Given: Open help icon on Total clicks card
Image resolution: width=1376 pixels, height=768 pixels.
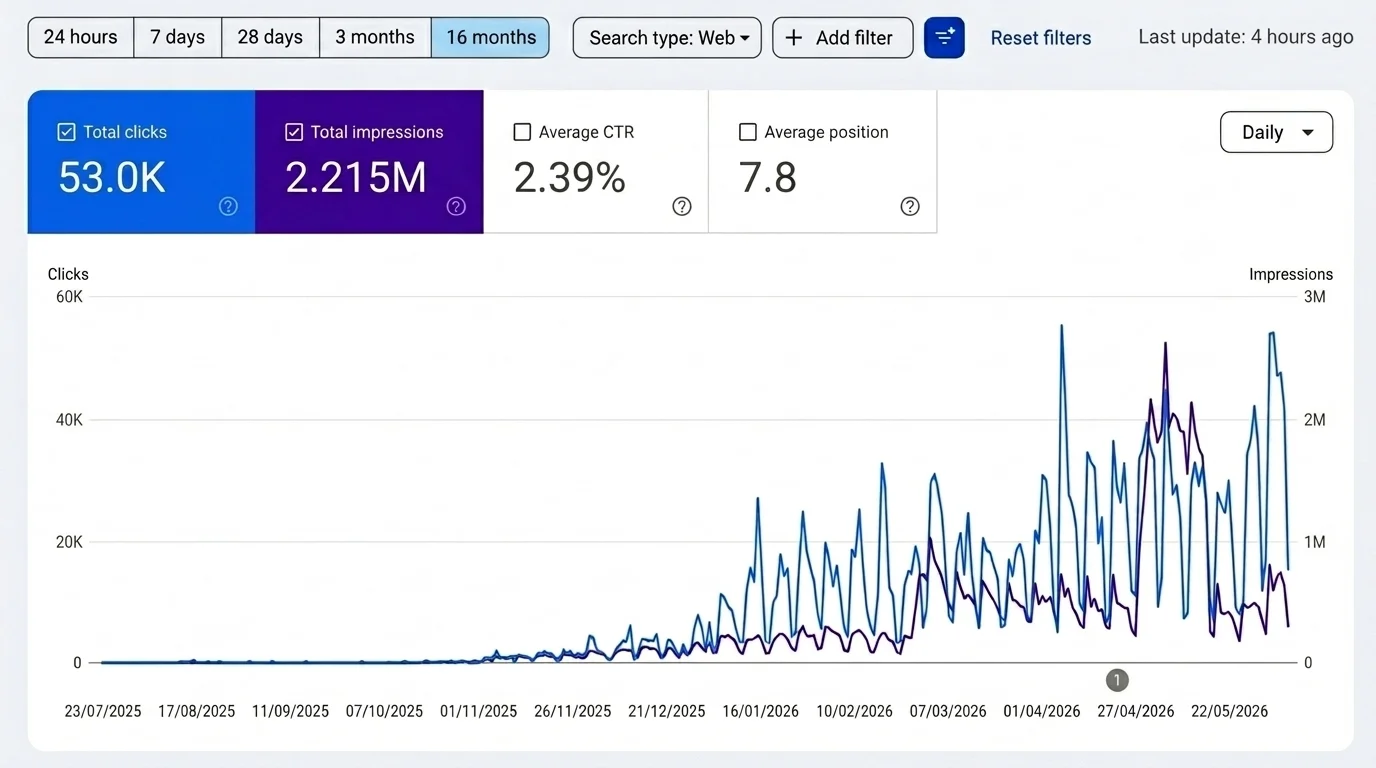Looking at the screenshot, I should coord(228,206).
